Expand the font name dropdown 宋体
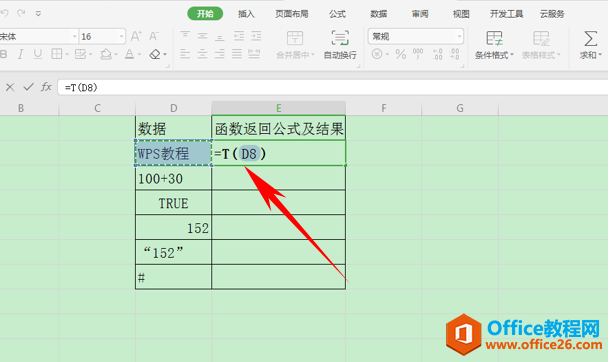The height and width of the screenshot is (362, 609). point(75,37)
